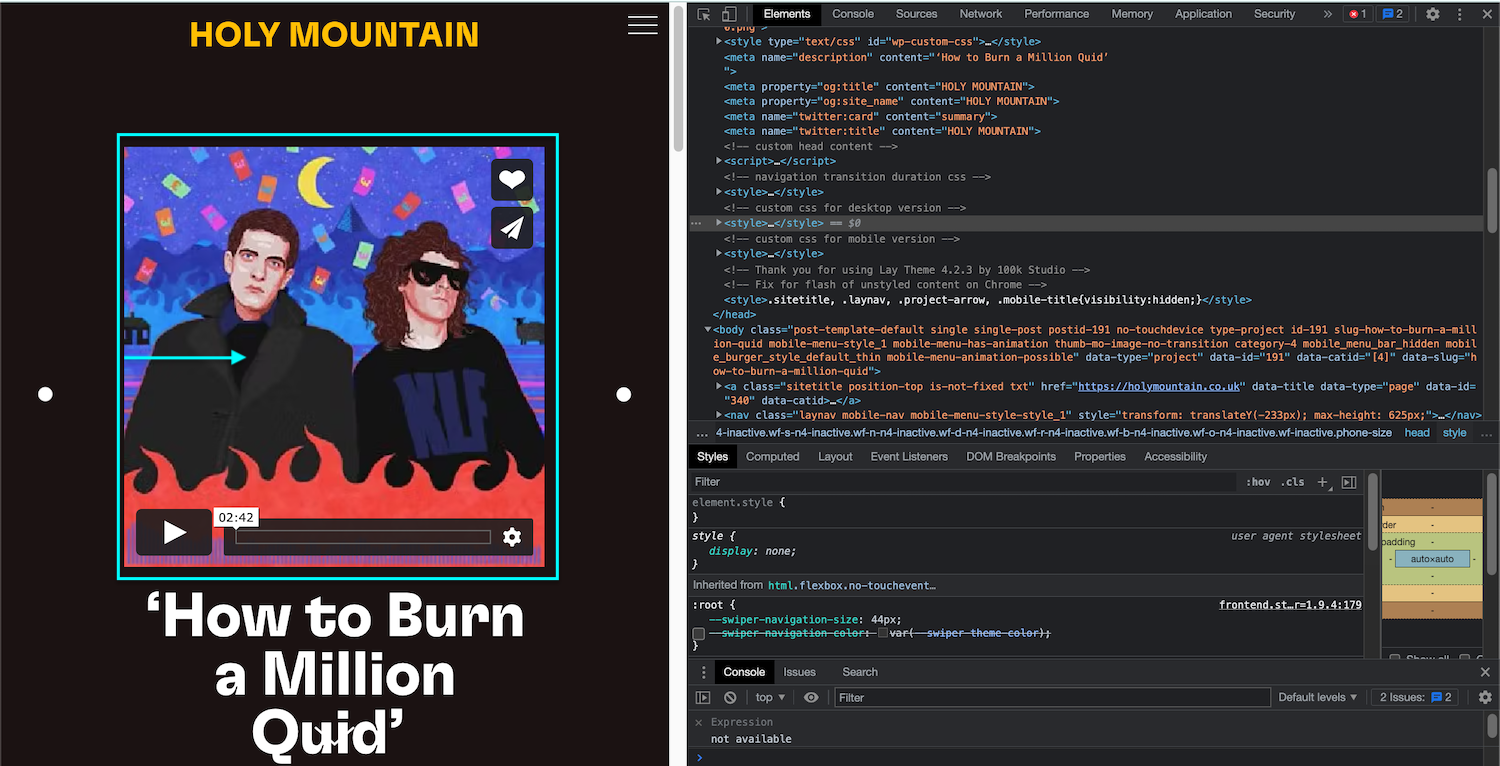Create a live expression with eye icon
Viewport: 1500px width, 766px height.
click(x=811, y=697)
